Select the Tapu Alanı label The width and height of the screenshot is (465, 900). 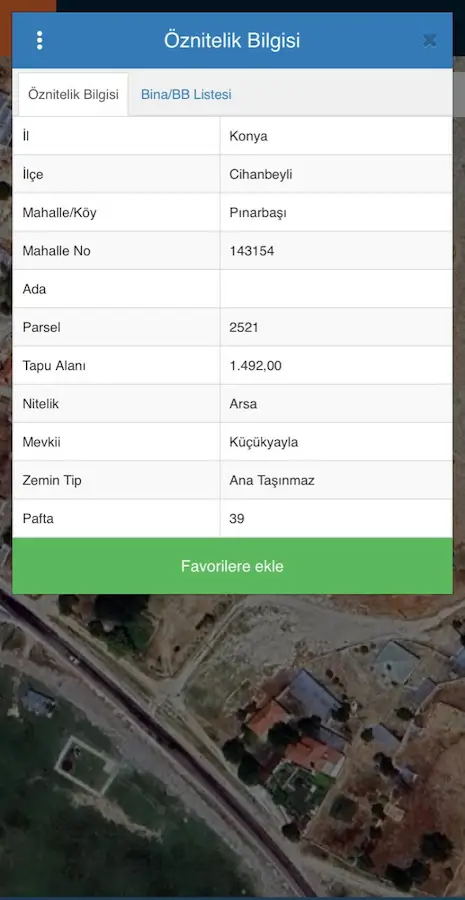pos(54,366)
